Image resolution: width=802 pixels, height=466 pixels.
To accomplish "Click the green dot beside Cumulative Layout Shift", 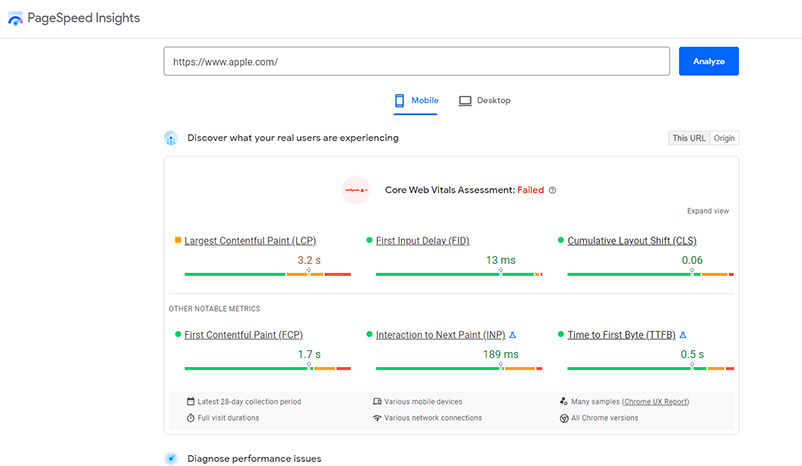I will [x=561, y=240].
